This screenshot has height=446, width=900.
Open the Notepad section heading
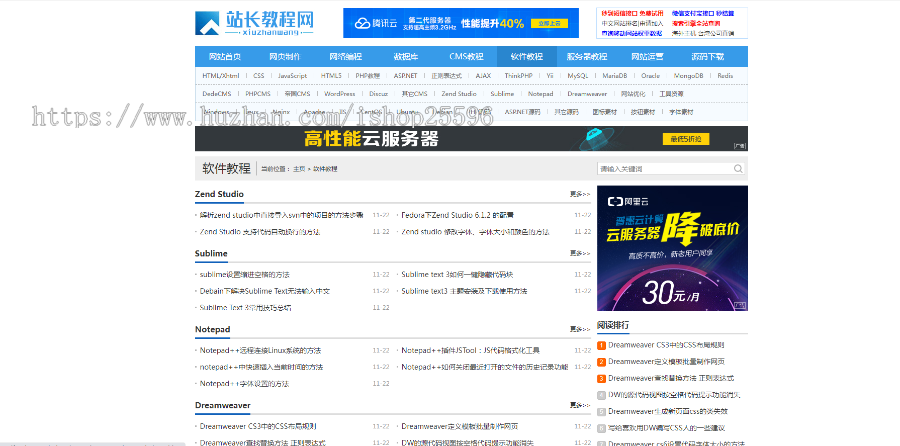[212, 329]
